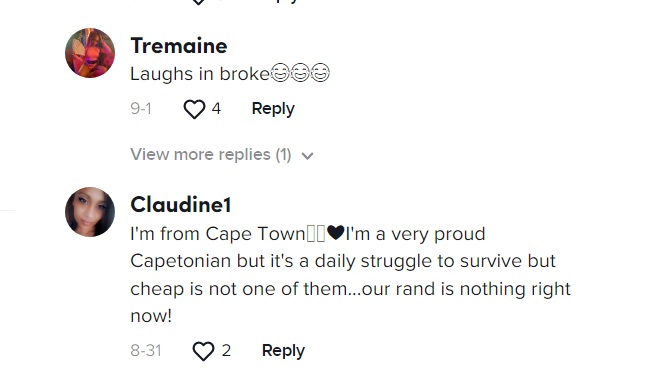The image size is (664, 380).
Task: Reply to Tremaine's comment
Action: click(x=273, y=109)
